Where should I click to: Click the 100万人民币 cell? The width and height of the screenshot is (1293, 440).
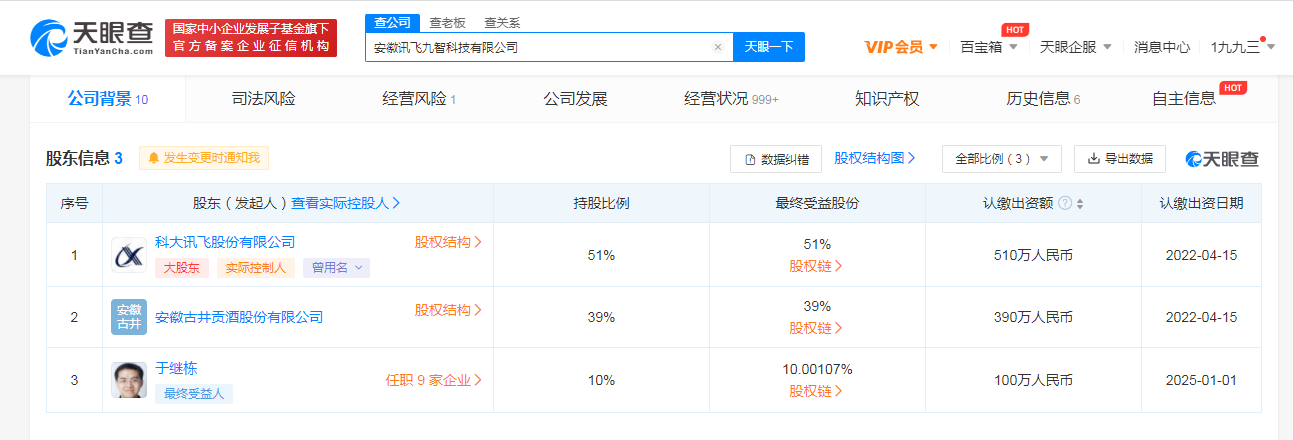pos(1033,380)
